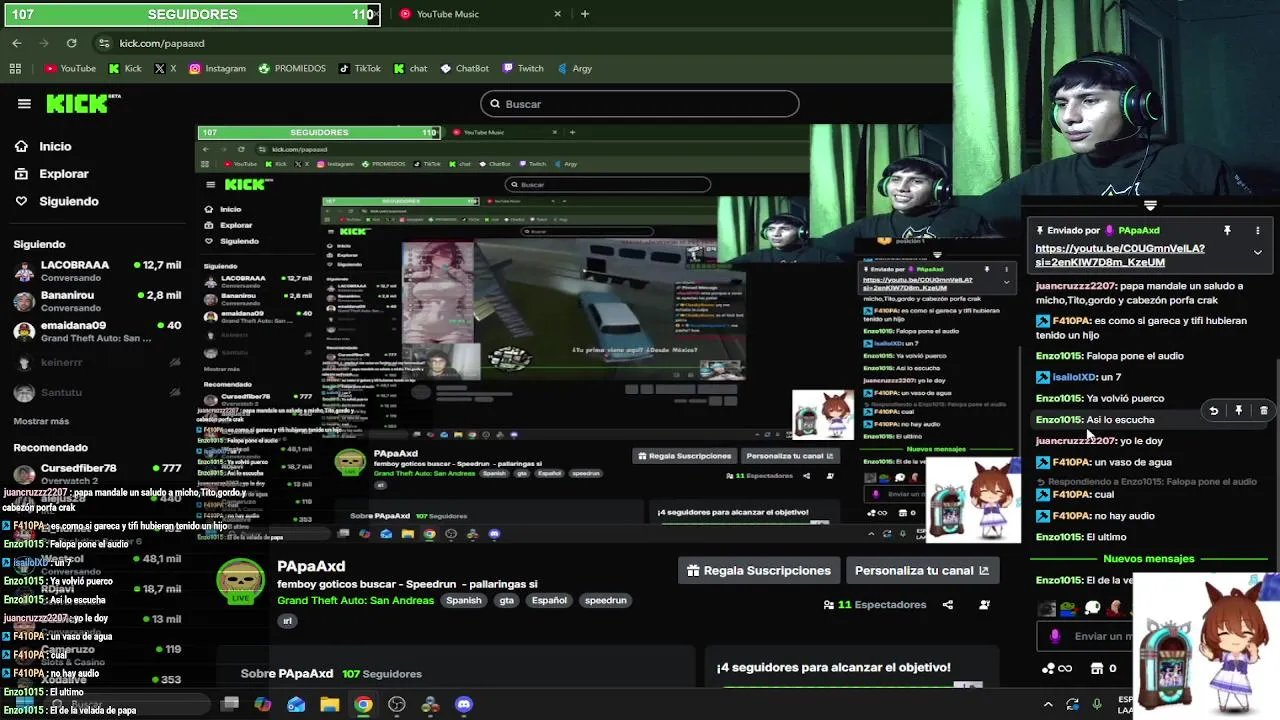Image resolution: width=1280 pixels, height=720 pixels.
Task: Open the Kick hamburger menu
Action: pos(24,104)
